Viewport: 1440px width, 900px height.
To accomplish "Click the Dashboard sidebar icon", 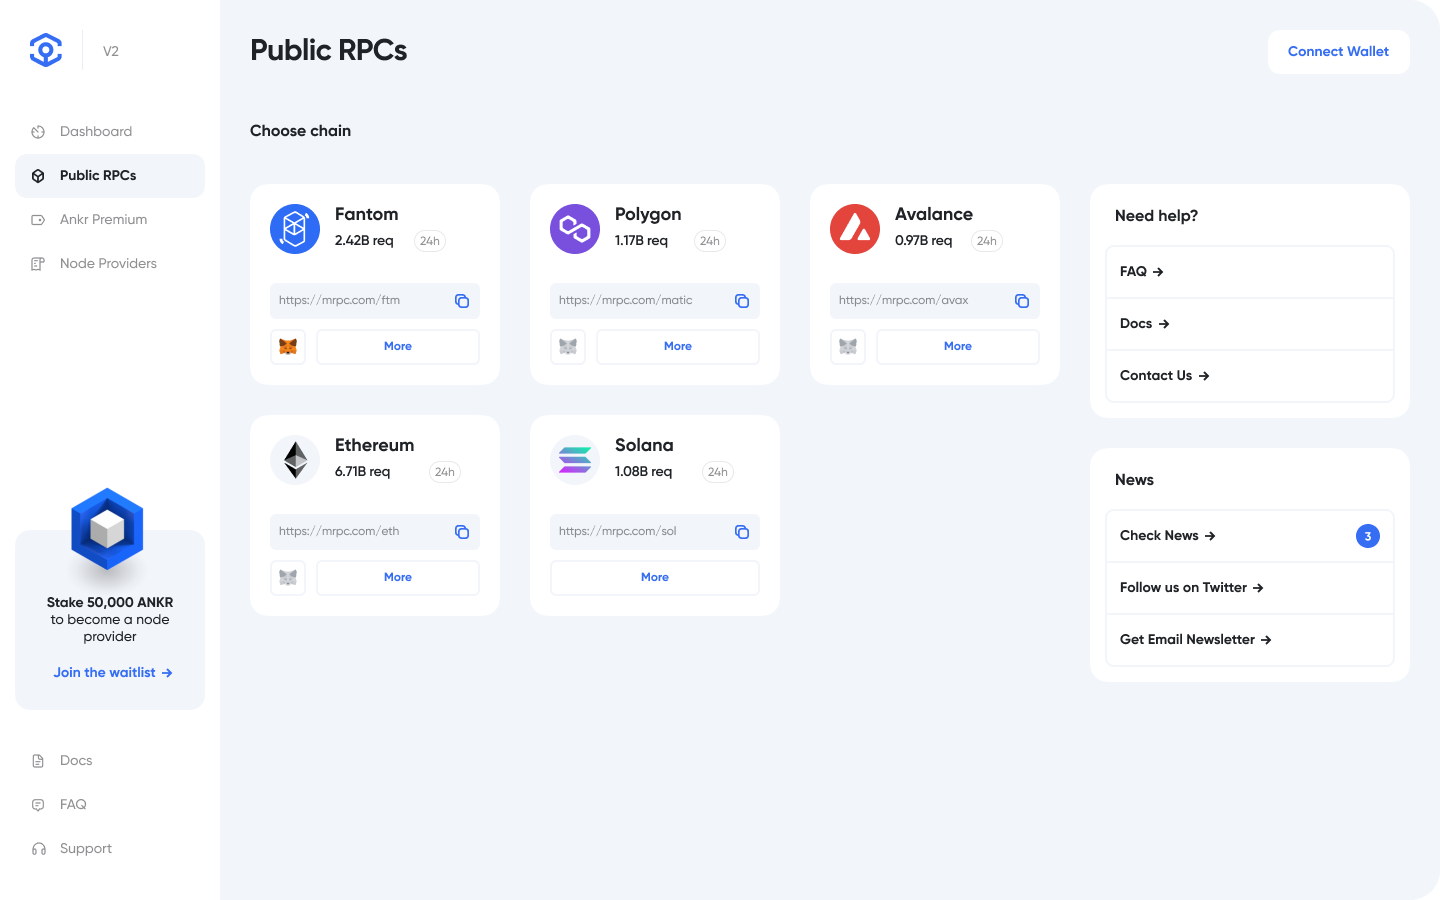I will point(38,132).
